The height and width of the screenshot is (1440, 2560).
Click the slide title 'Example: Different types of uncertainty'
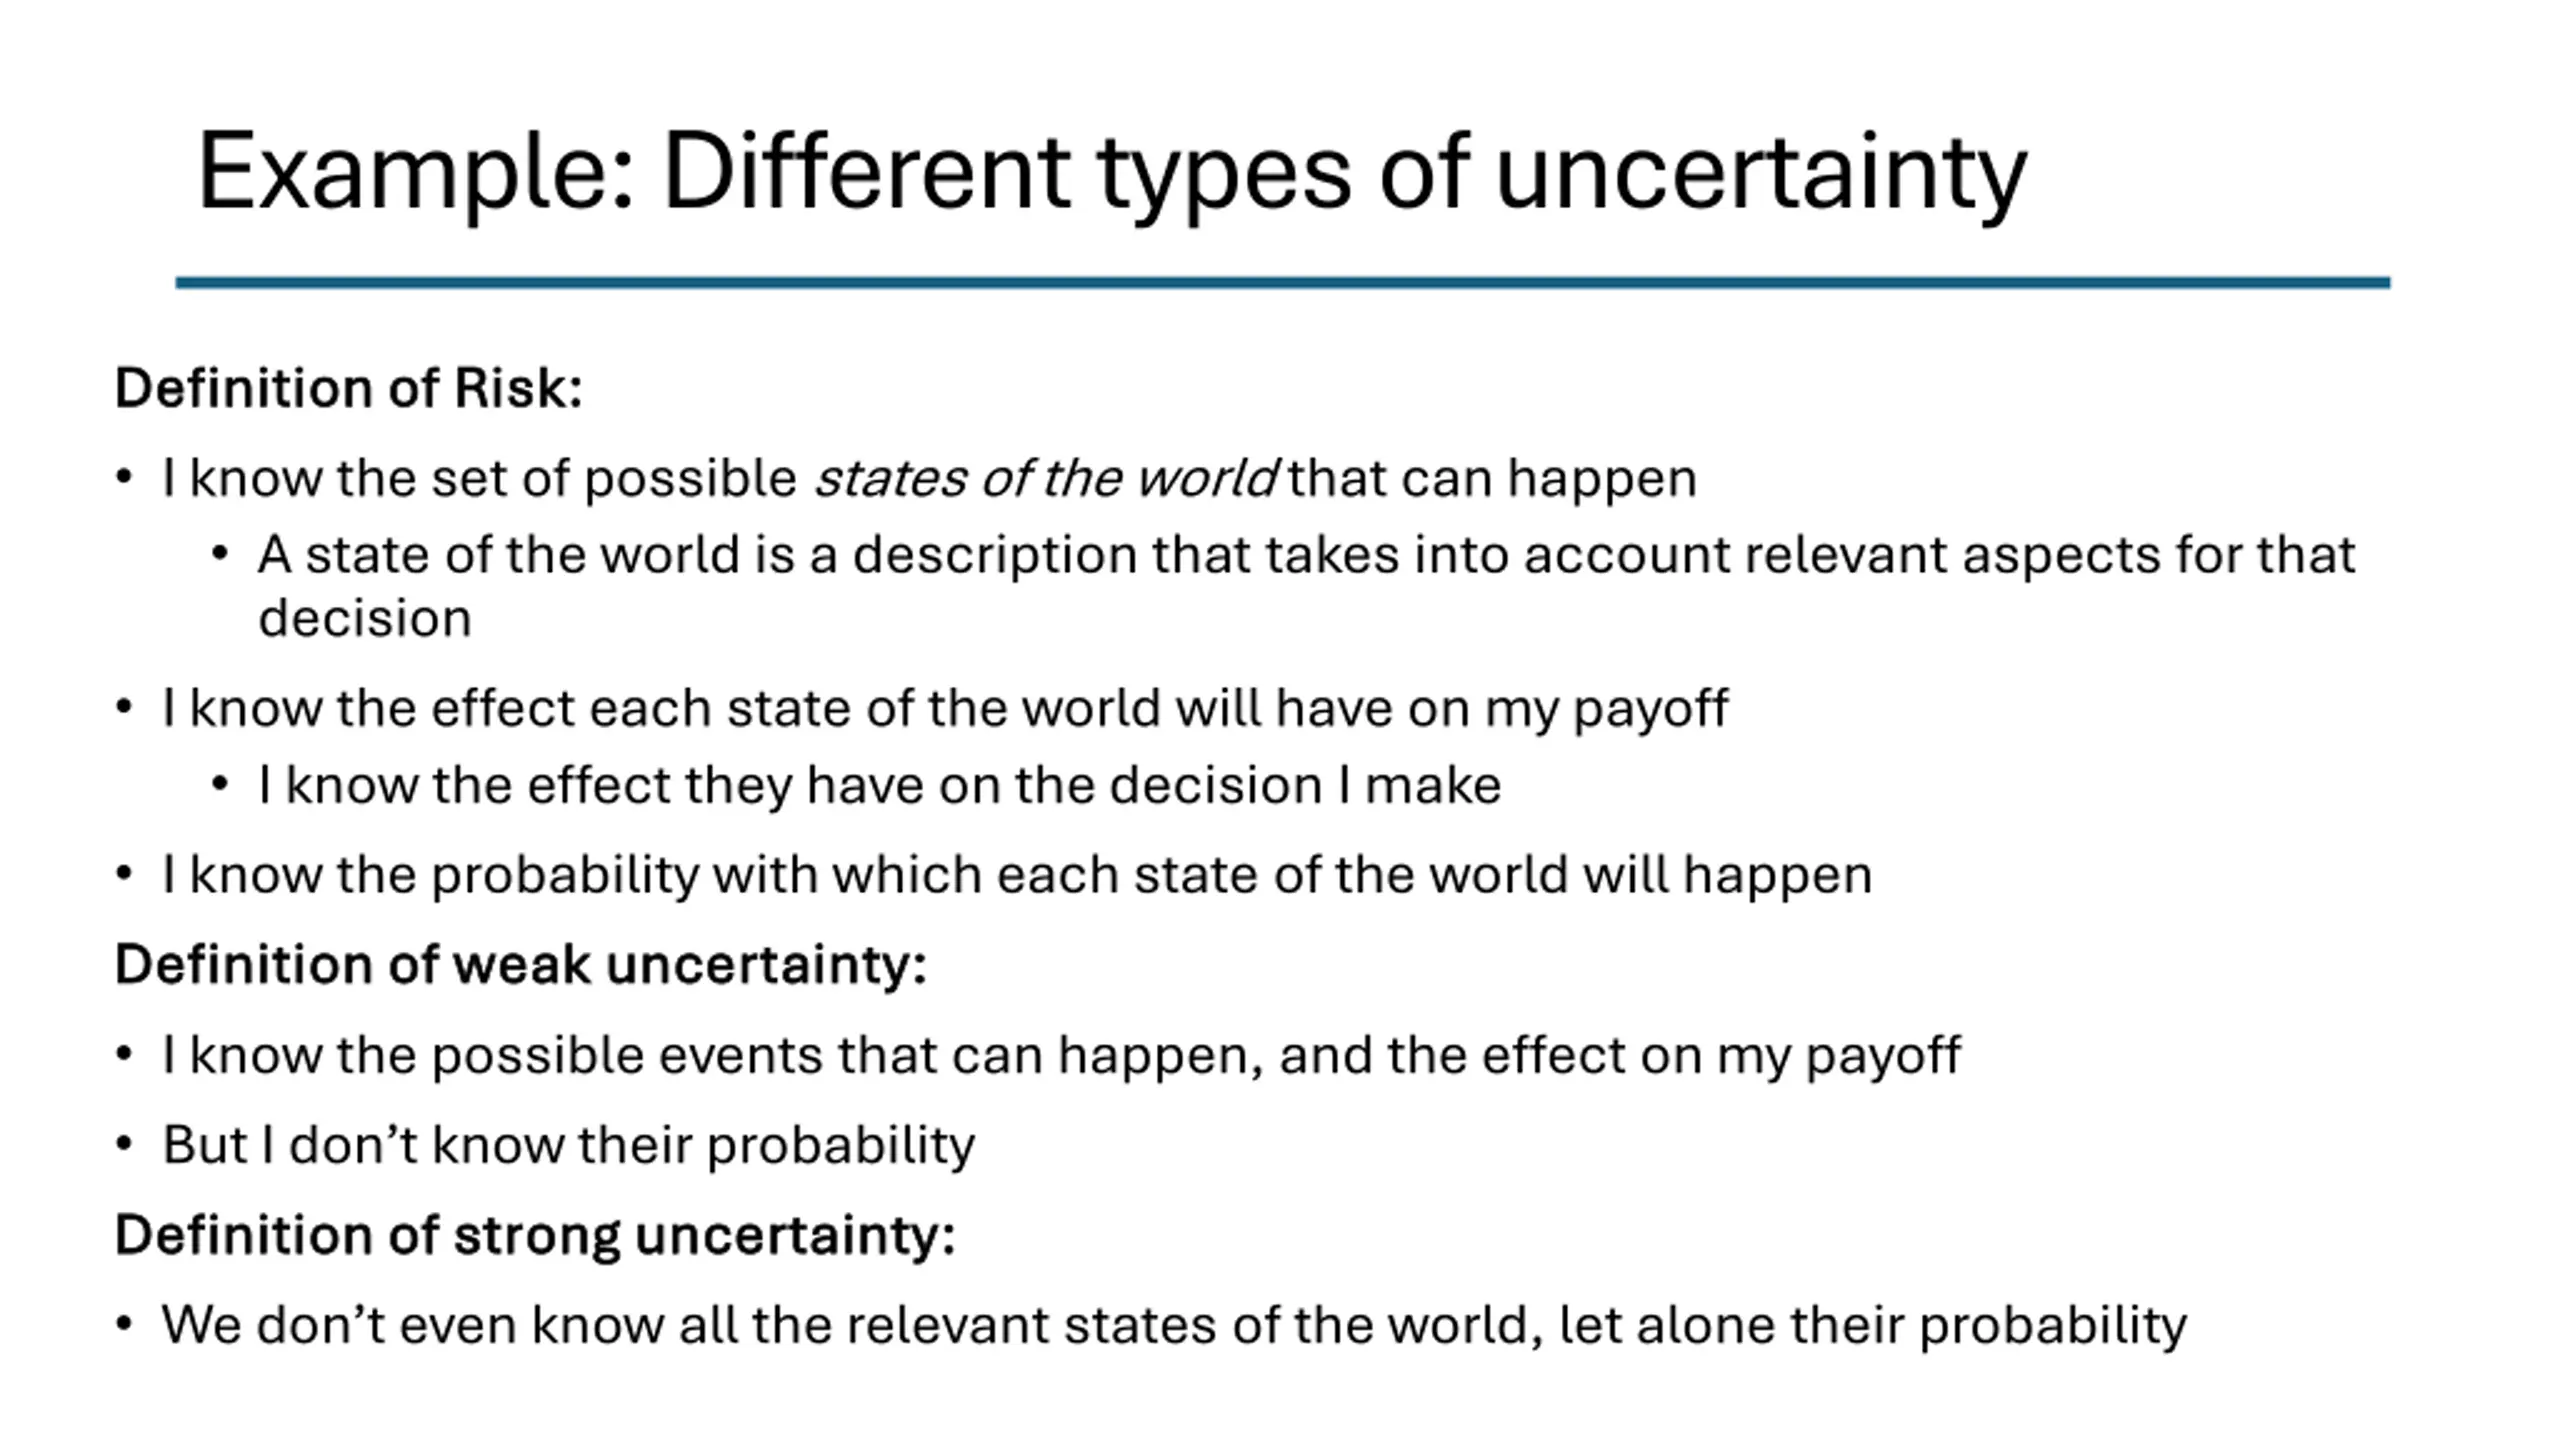(1112, 172)
